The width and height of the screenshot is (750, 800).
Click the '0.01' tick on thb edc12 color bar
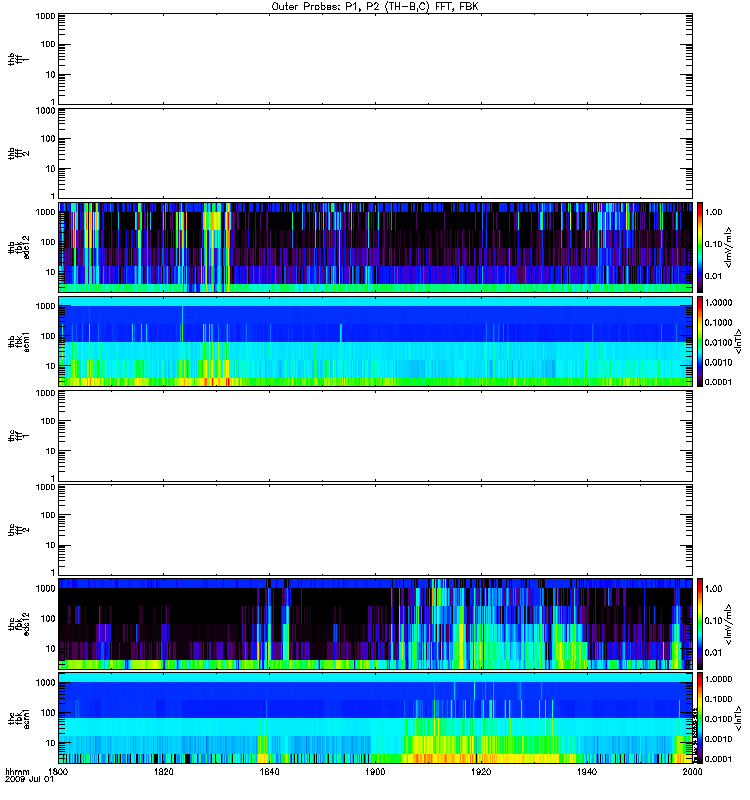click(713, 276)
